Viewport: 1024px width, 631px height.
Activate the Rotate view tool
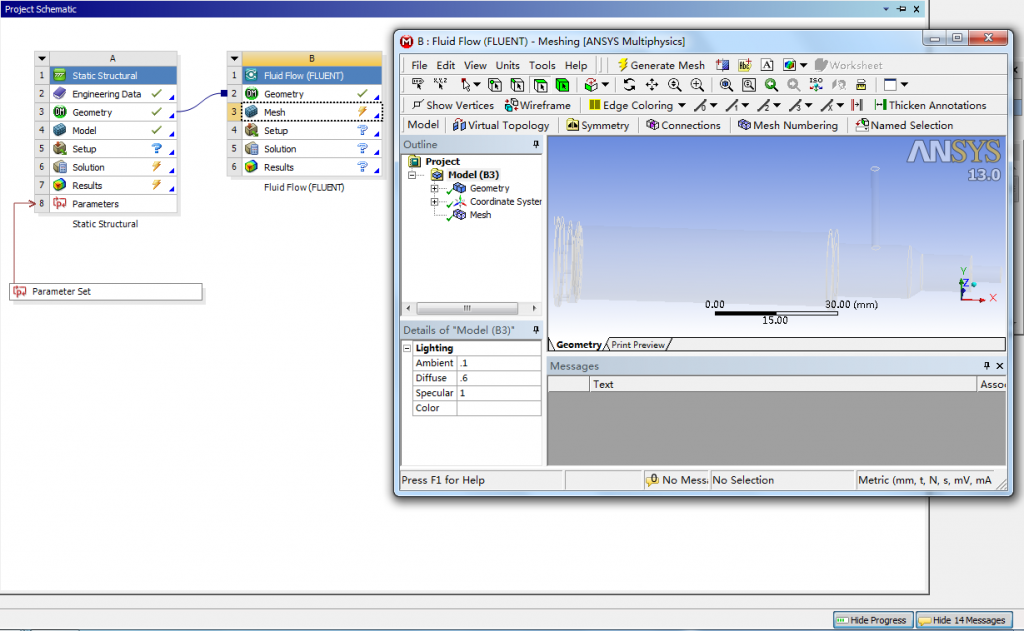(629, 84)
